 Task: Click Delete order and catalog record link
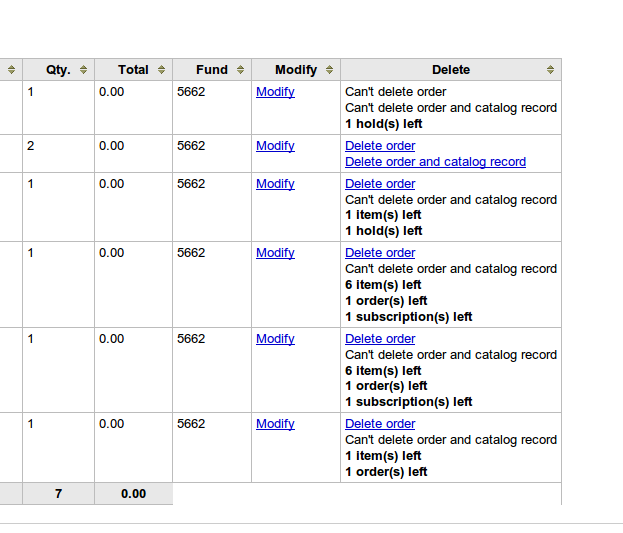(x=435, y=162)
